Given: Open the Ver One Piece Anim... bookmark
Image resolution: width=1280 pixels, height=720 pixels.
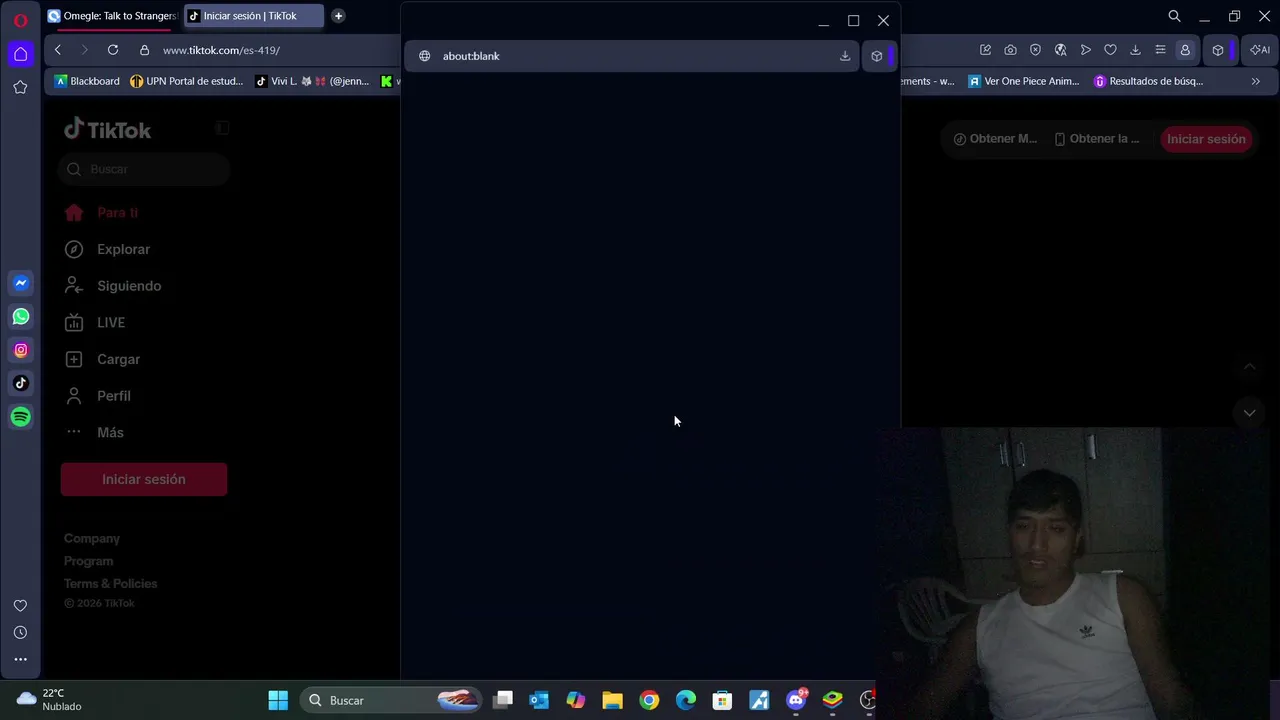Looking at the screenshot, I should pos(1024,81).
